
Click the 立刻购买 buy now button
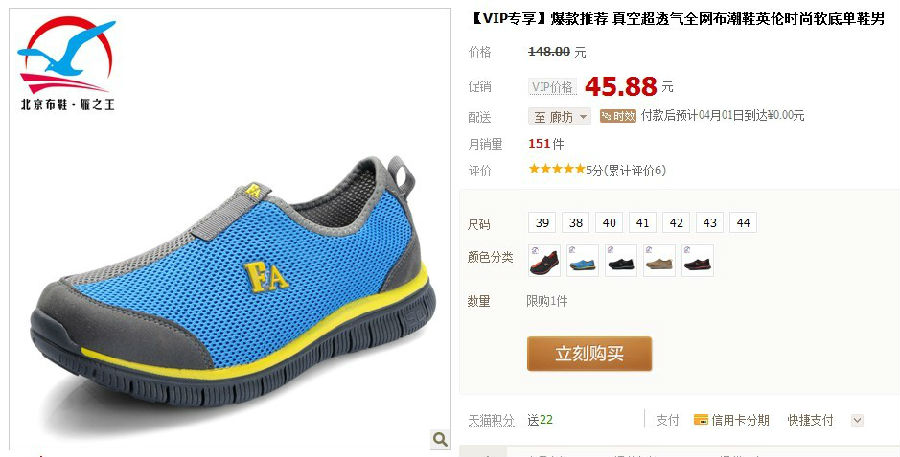[x=589, y=353]
